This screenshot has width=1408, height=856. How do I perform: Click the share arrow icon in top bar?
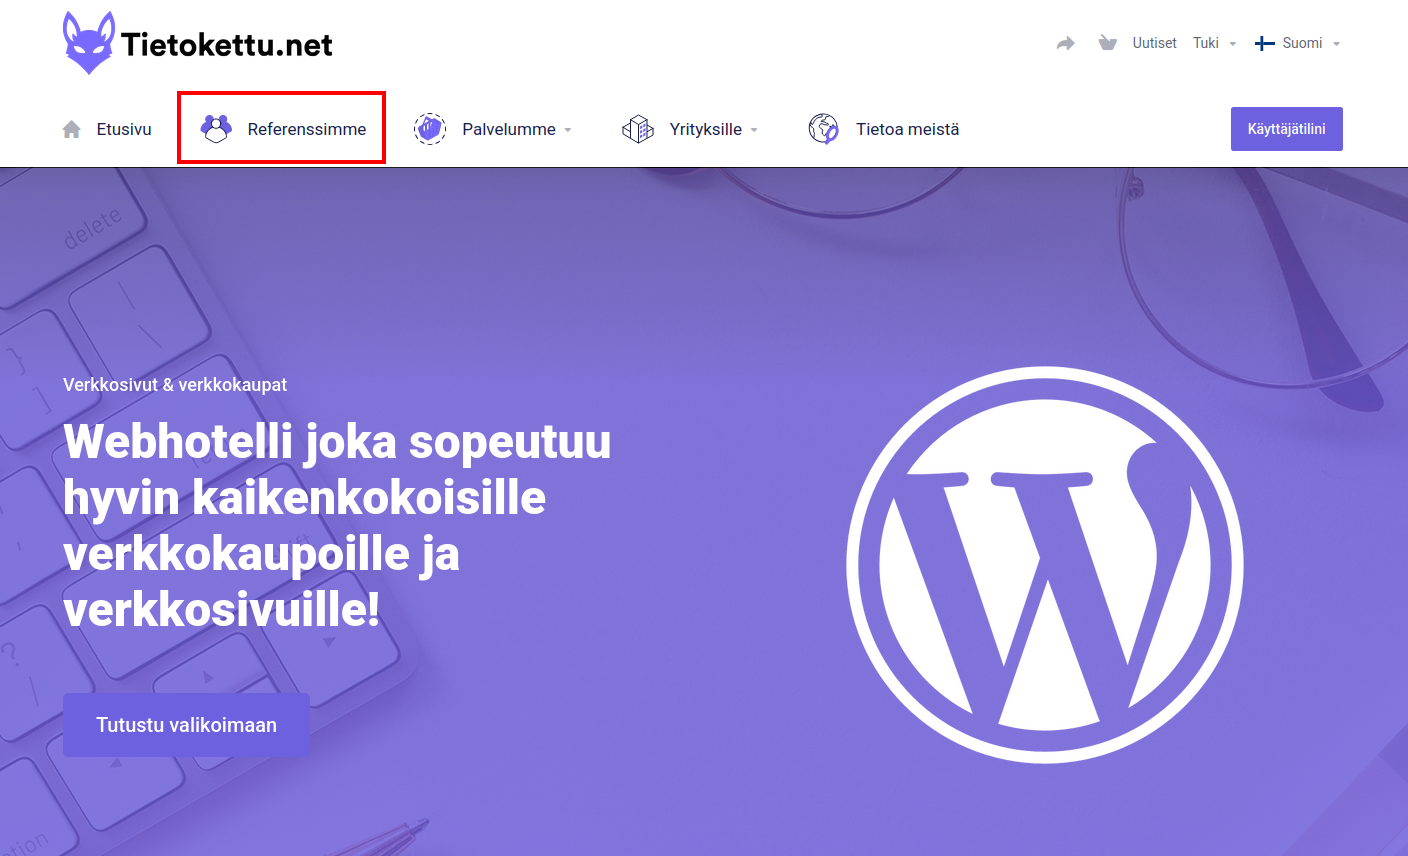click(x=1066, y=43)
